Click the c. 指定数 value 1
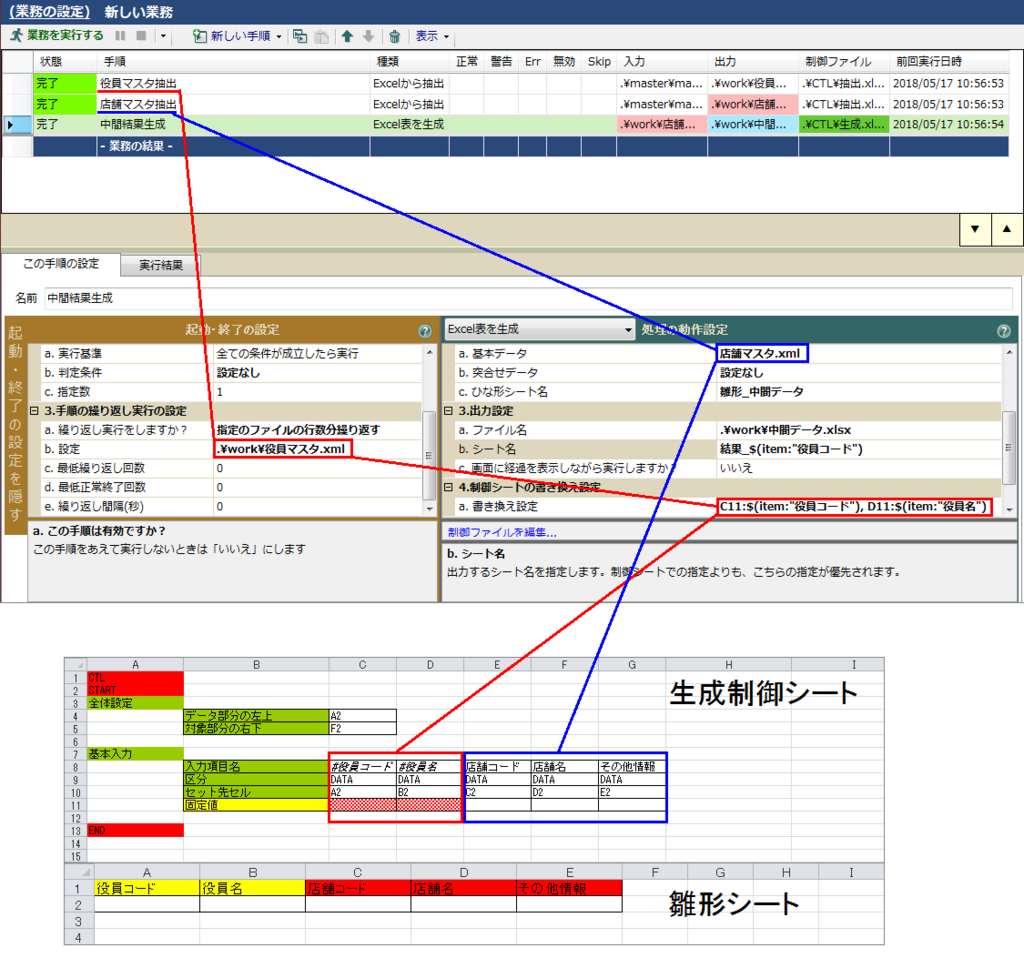1024x978 pixels. [x=220, y=392]
